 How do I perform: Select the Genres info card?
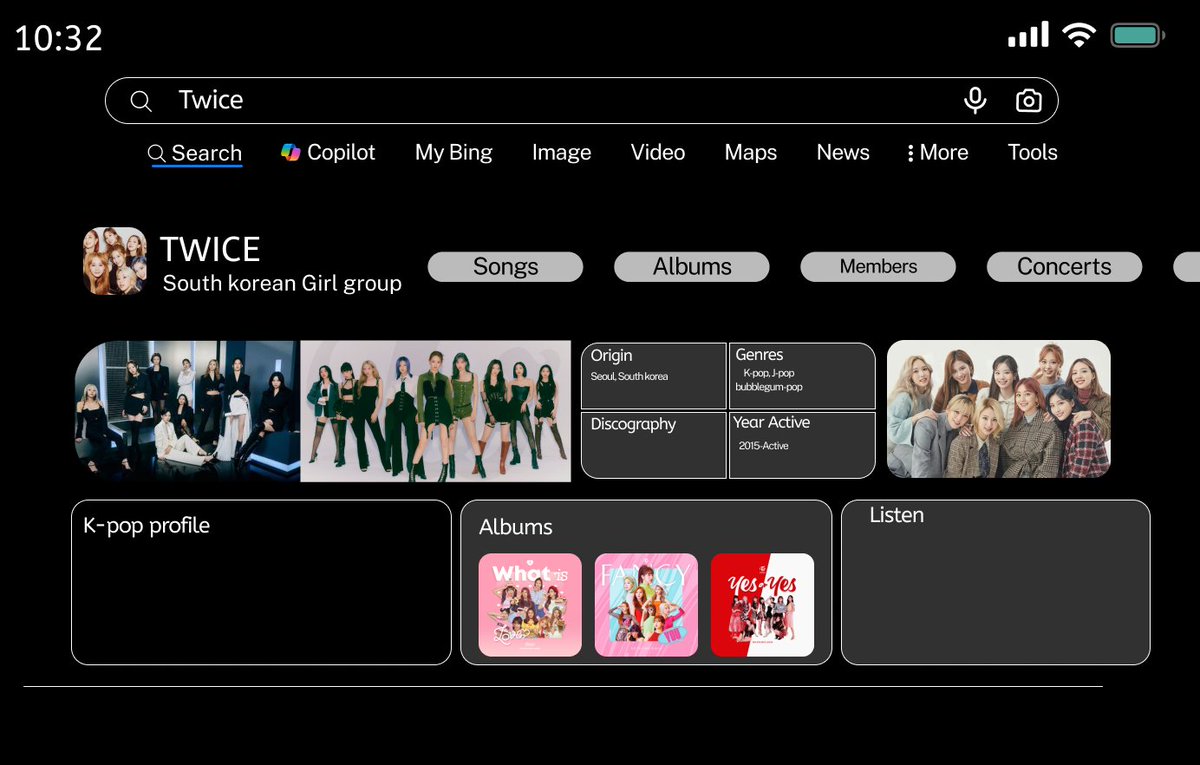point(802,376)
